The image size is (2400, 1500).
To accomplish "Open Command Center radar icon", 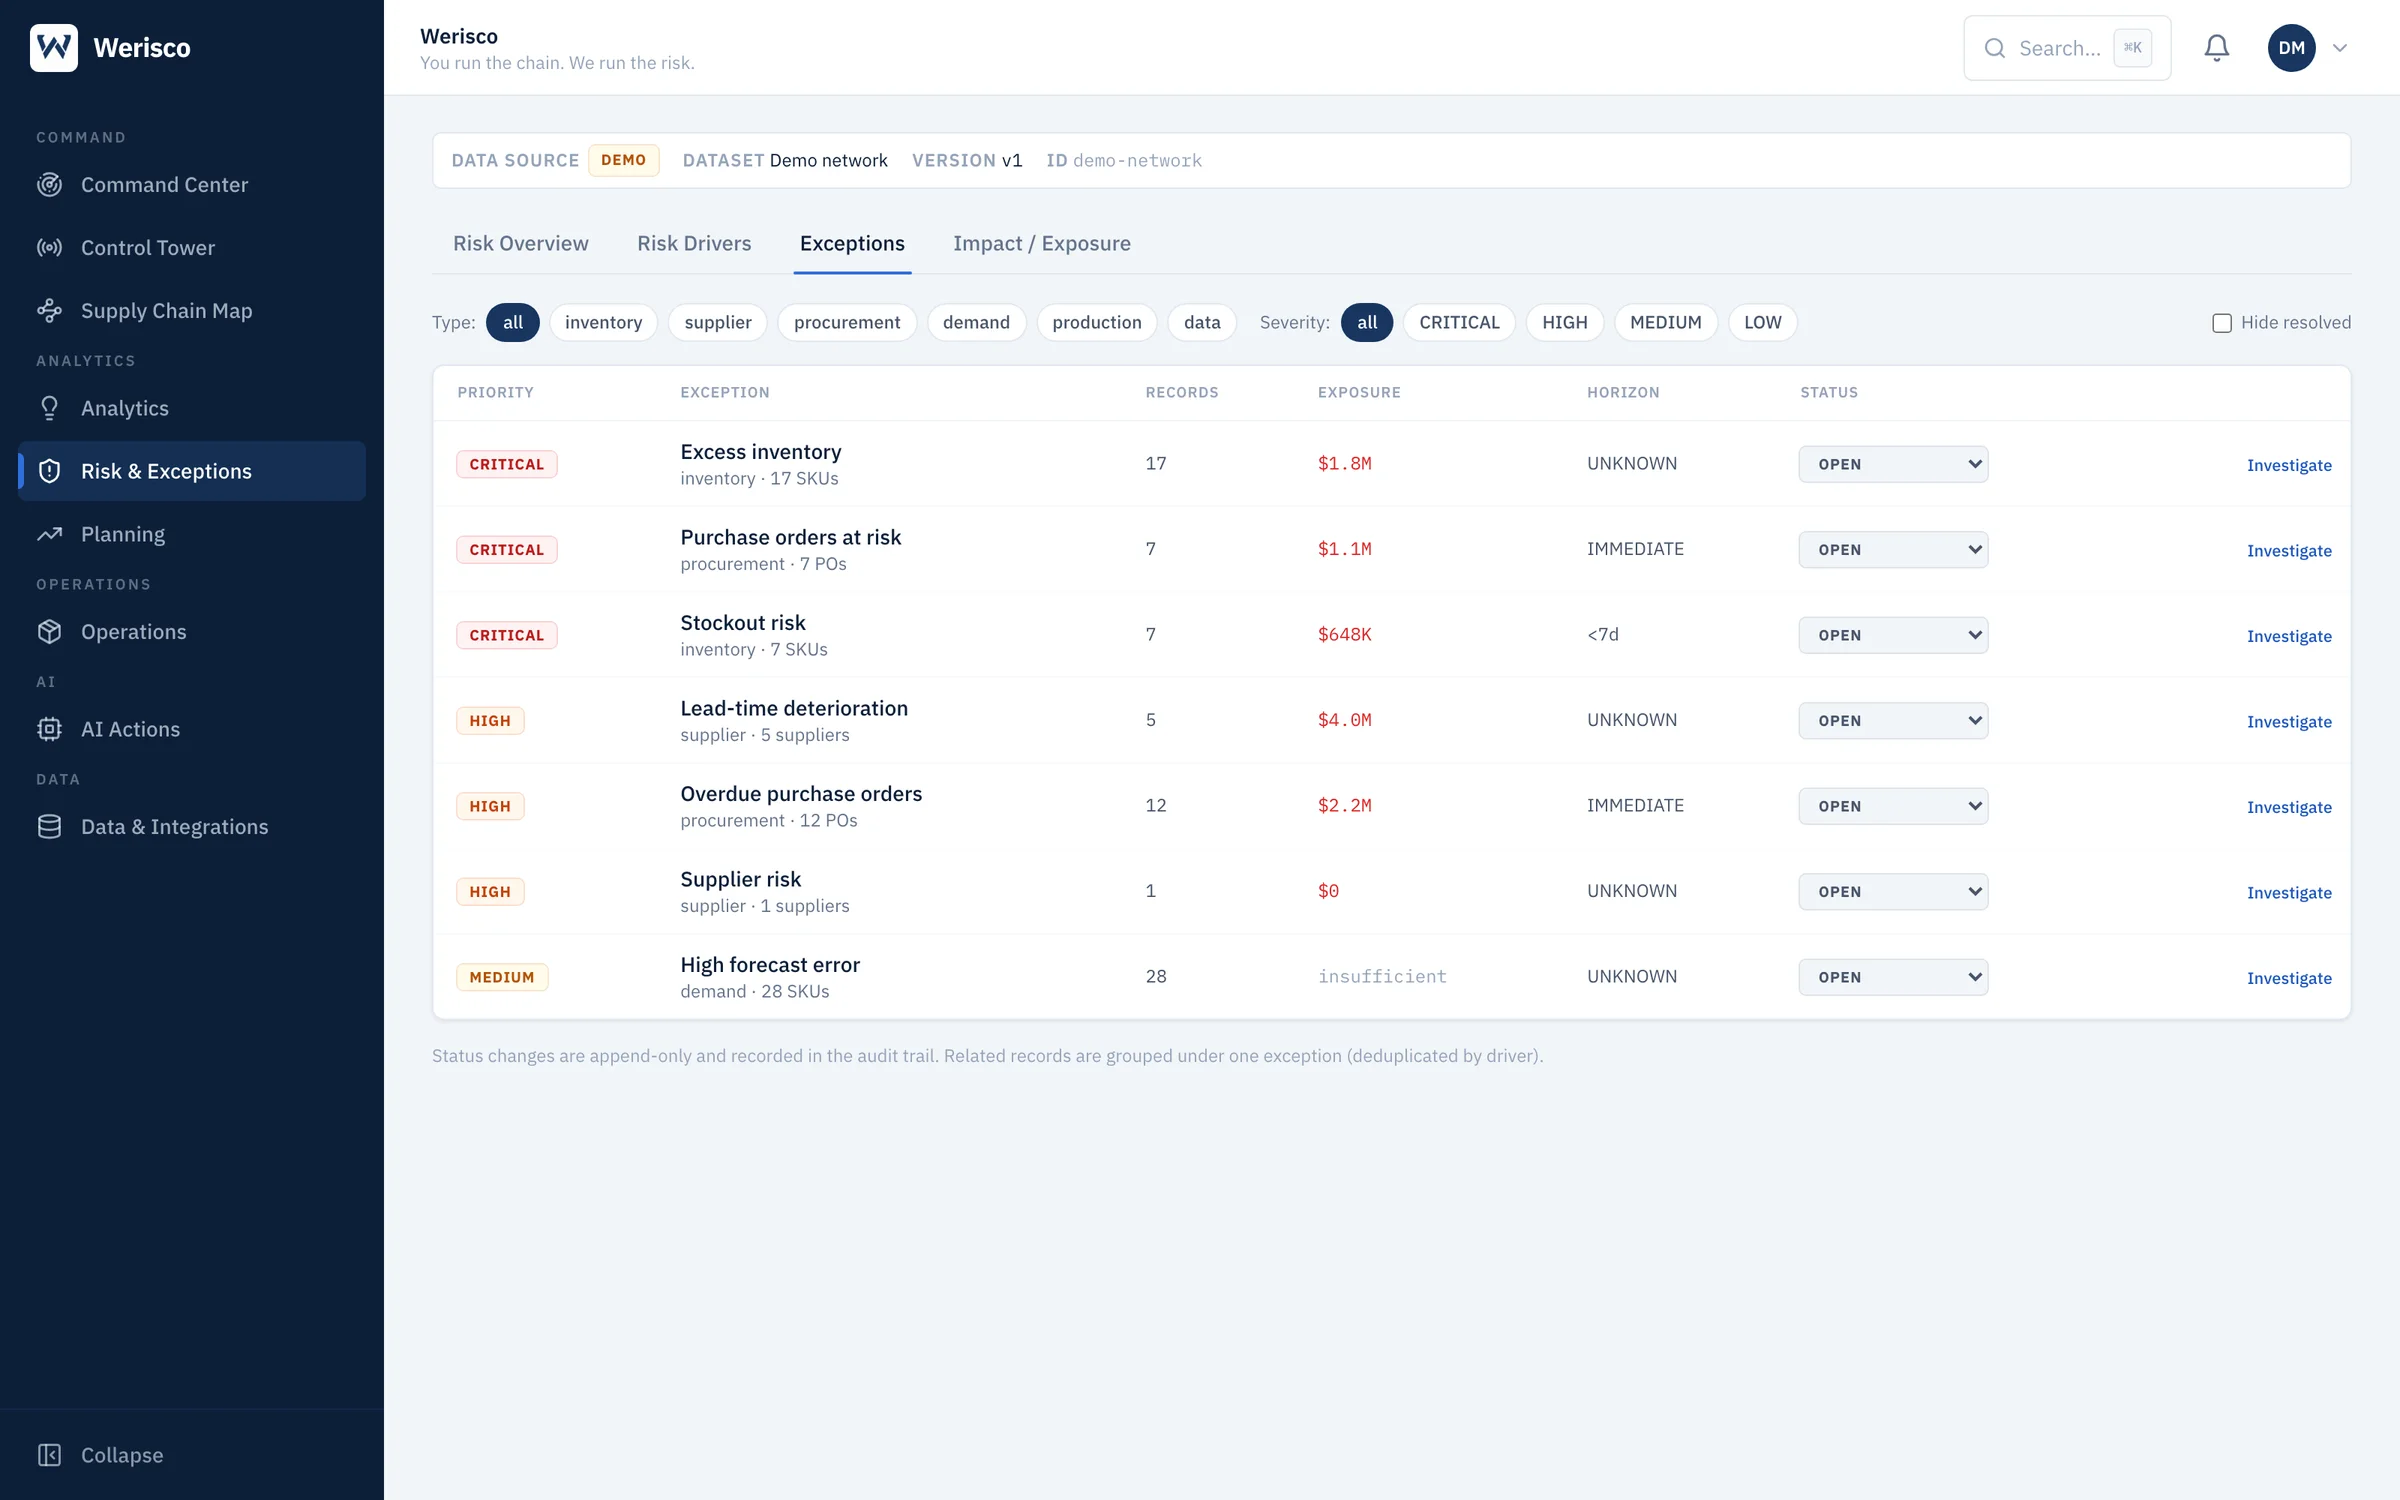I will (x=49, y=185).
